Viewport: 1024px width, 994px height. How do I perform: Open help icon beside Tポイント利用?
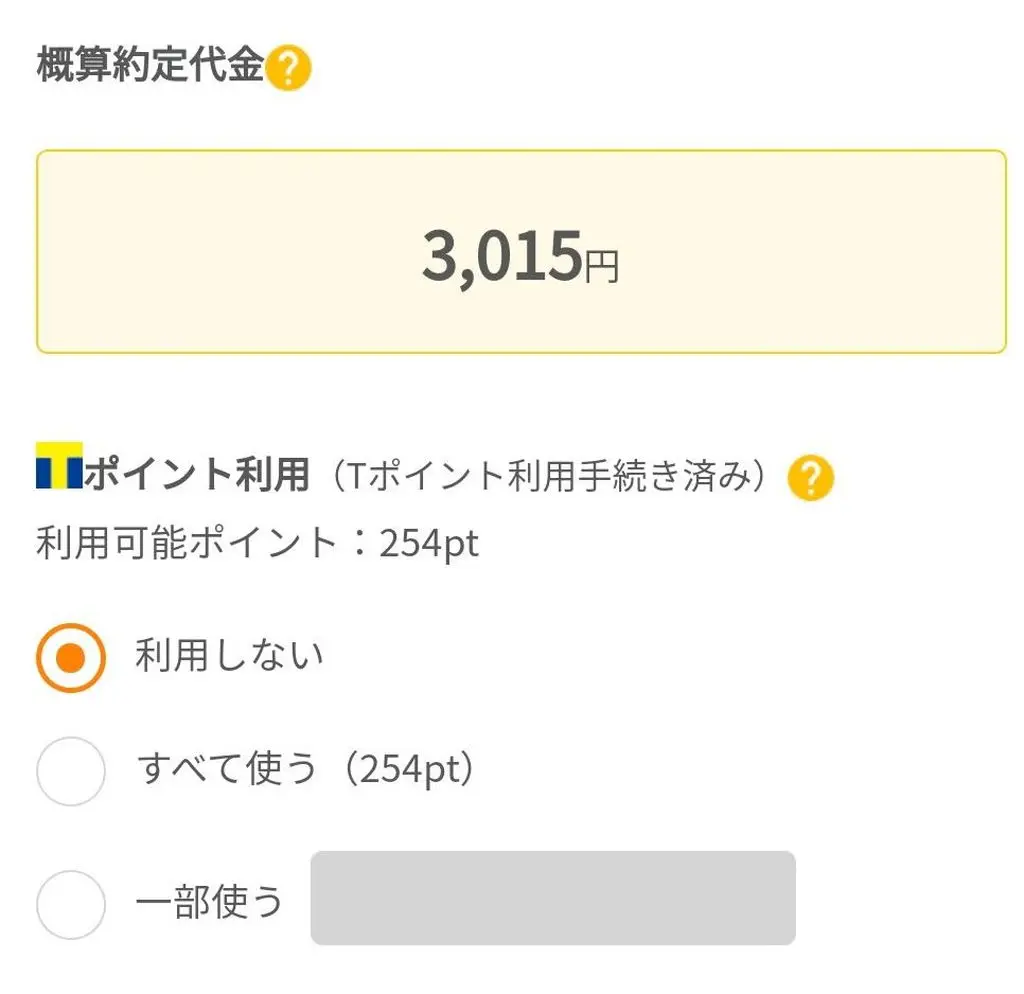click(x=810, y=477)
